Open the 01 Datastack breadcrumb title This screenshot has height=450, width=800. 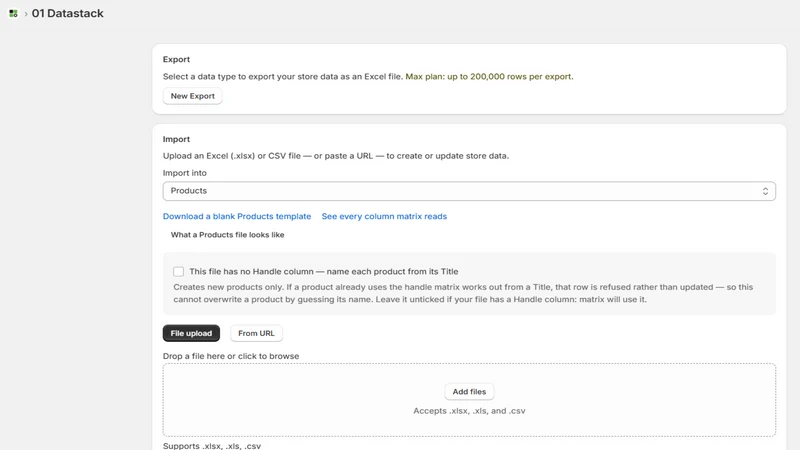[x=67, y=13]
